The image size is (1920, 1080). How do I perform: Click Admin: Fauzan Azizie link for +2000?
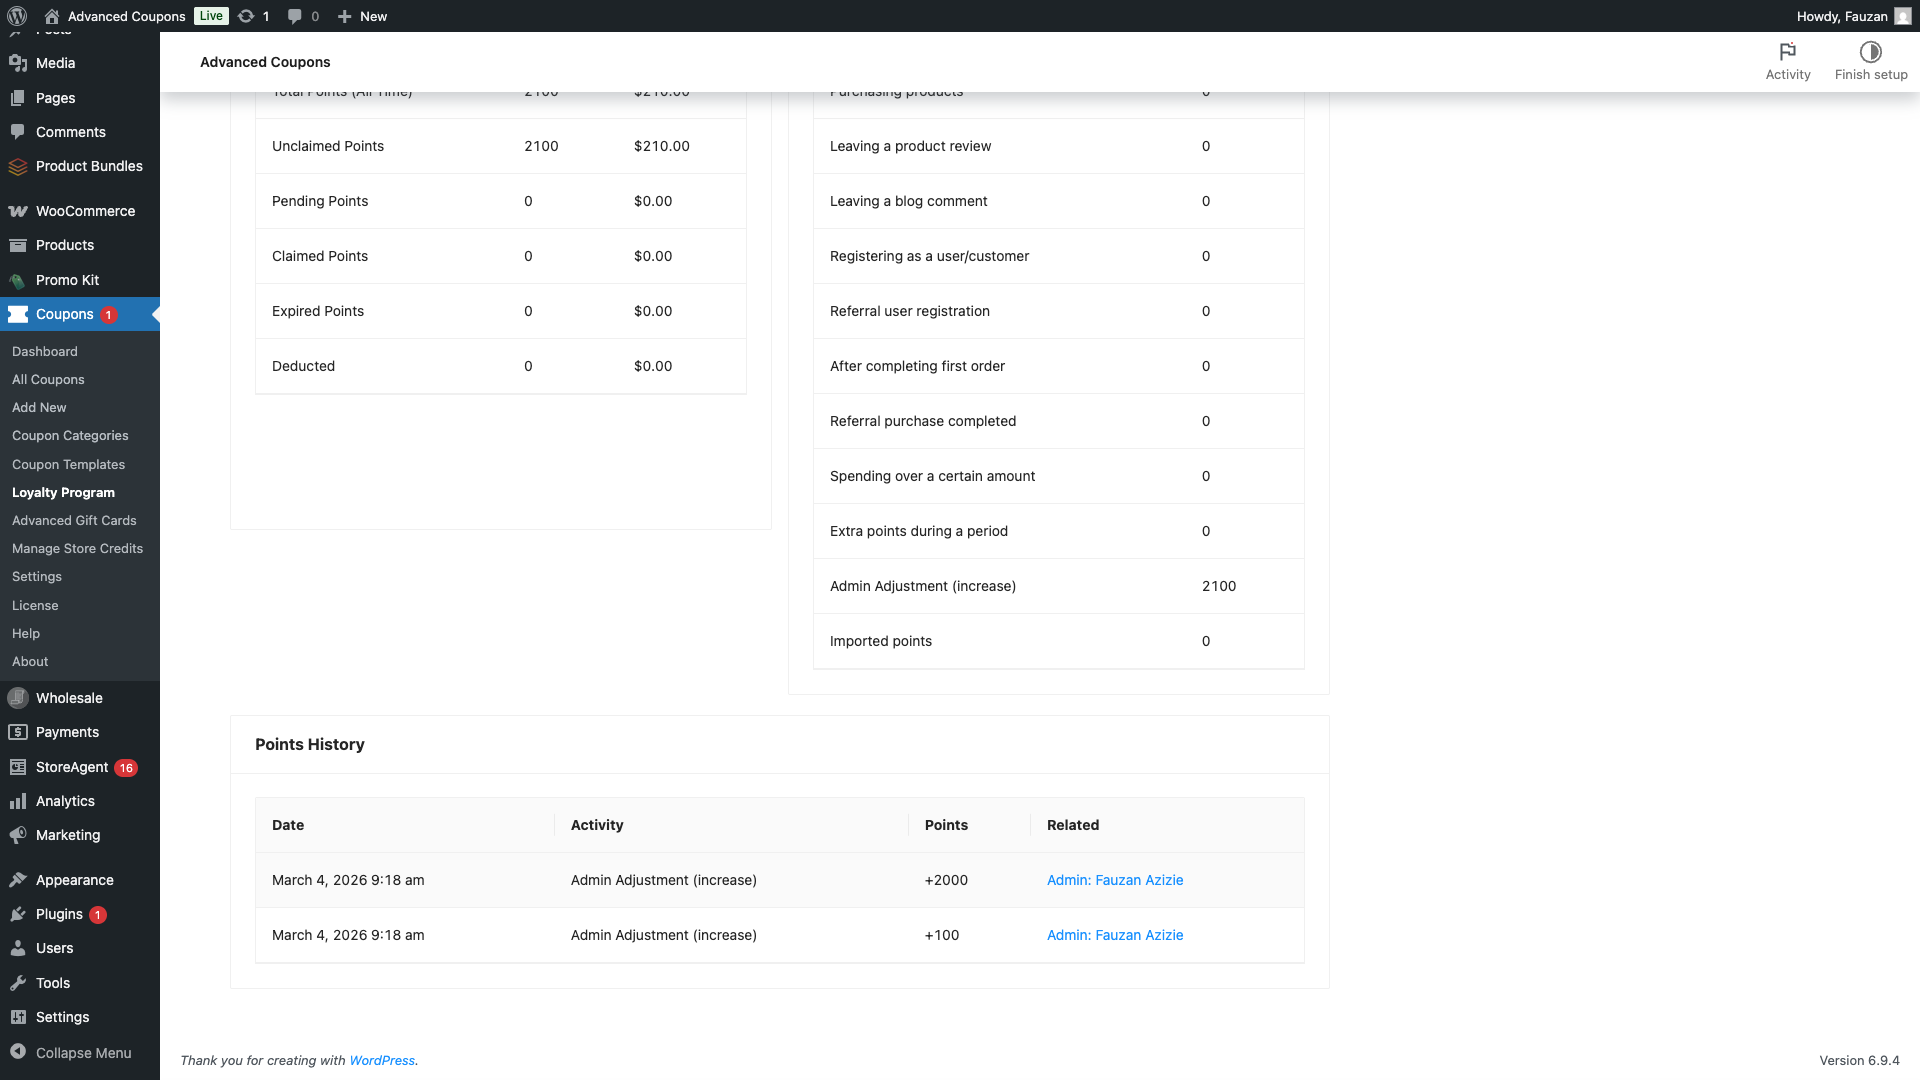click(x=1114, y=880)
